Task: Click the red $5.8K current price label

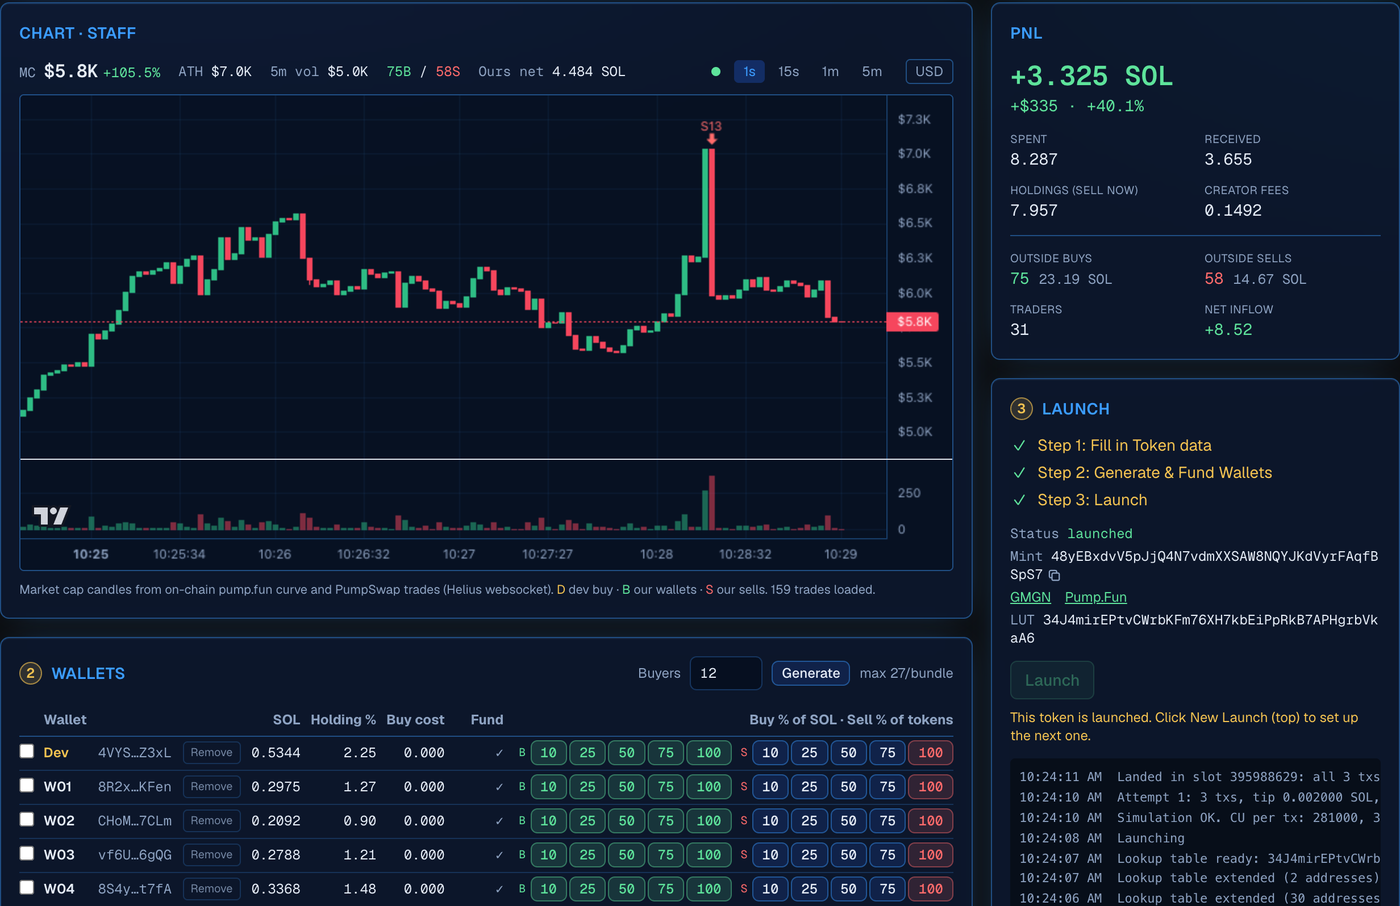Action: [913, 322]
